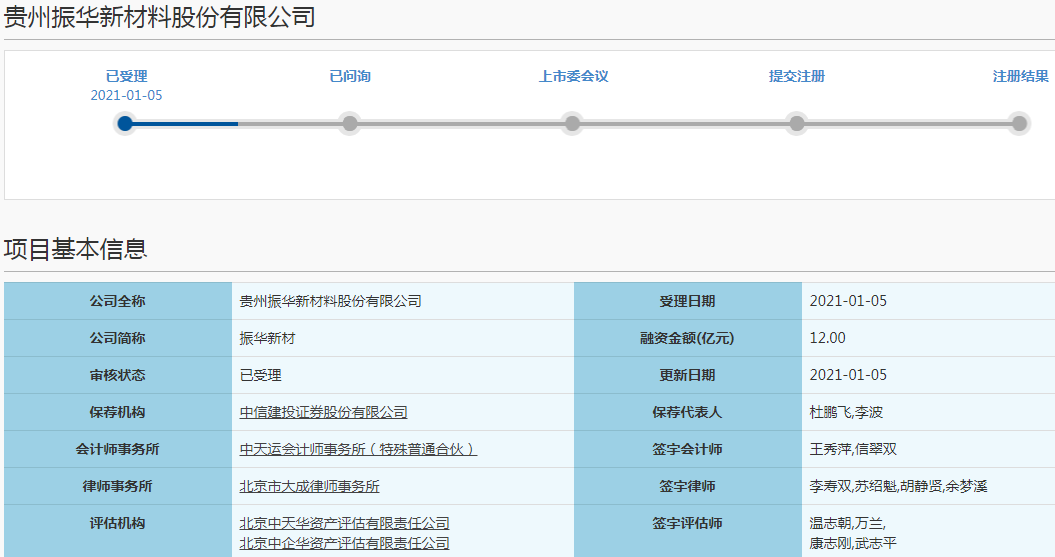Click the filled blue 已受理 timeline node
The height and width of the screenshot is (557, 1055).
[125, 124]
